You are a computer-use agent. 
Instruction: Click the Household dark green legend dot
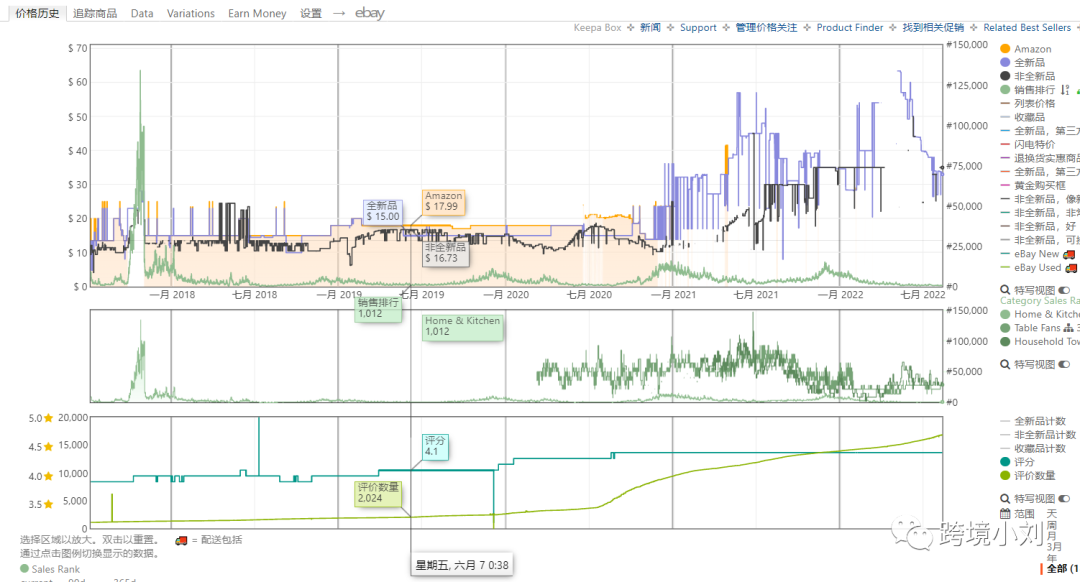coord(1005,342)
